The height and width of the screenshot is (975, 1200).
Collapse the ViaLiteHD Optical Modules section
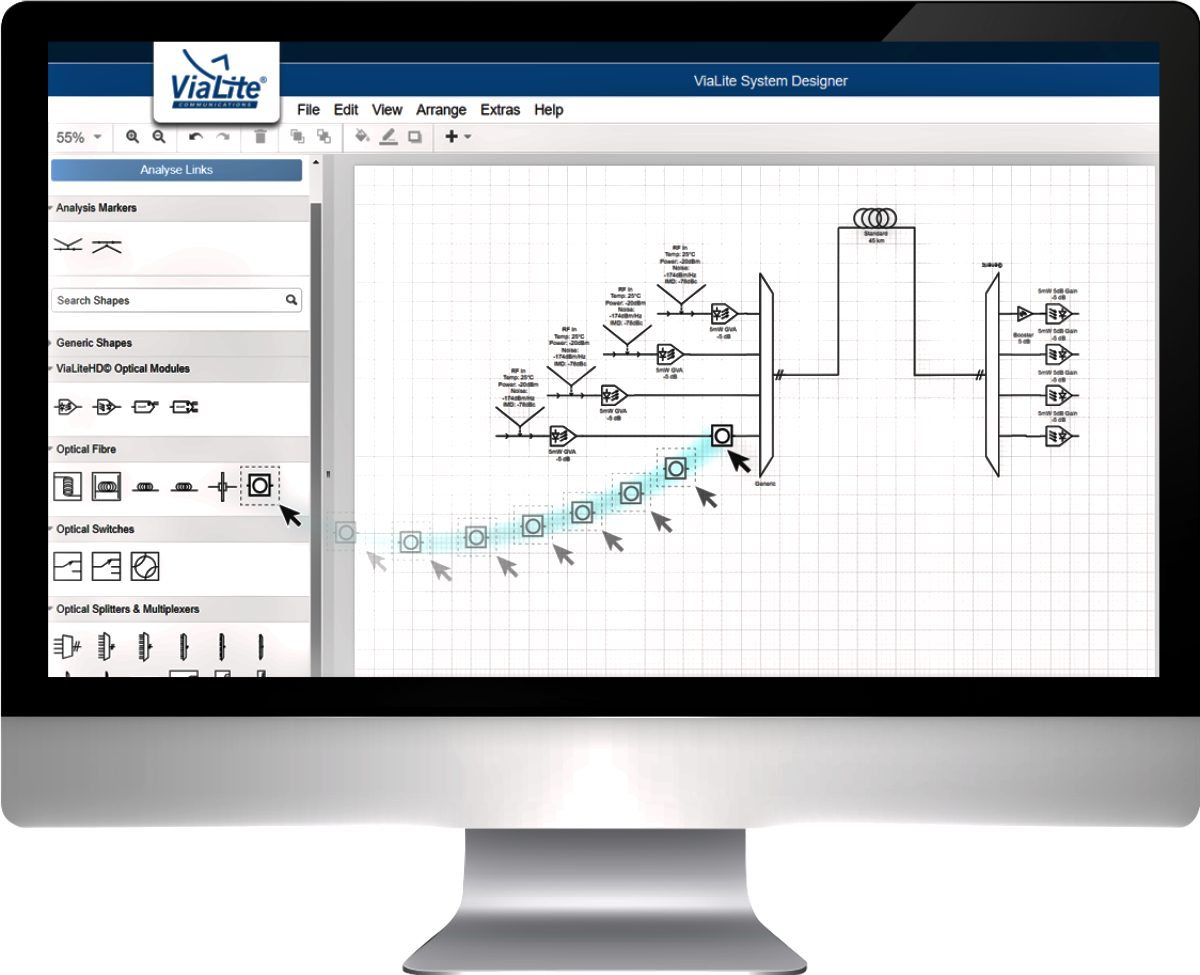(176, 368)
